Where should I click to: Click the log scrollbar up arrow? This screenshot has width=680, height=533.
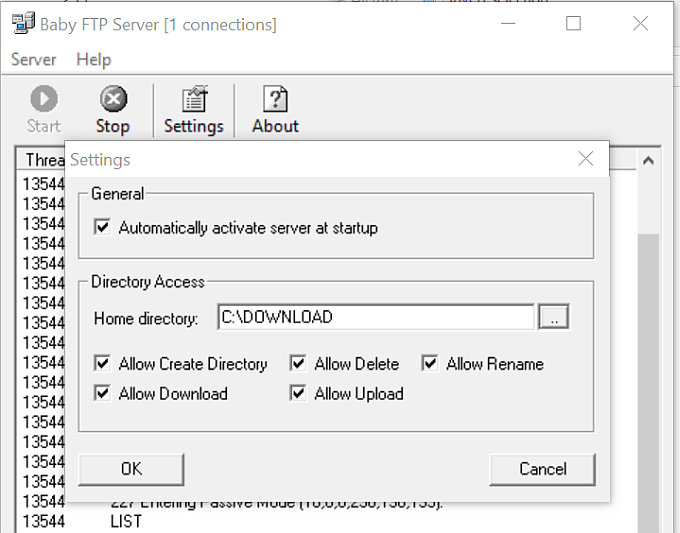pyautogui.click(x=648, y=160)
